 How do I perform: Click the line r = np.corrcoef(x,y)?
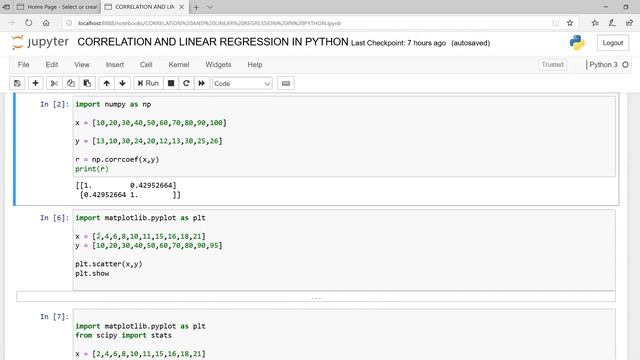tap(117, 160)
